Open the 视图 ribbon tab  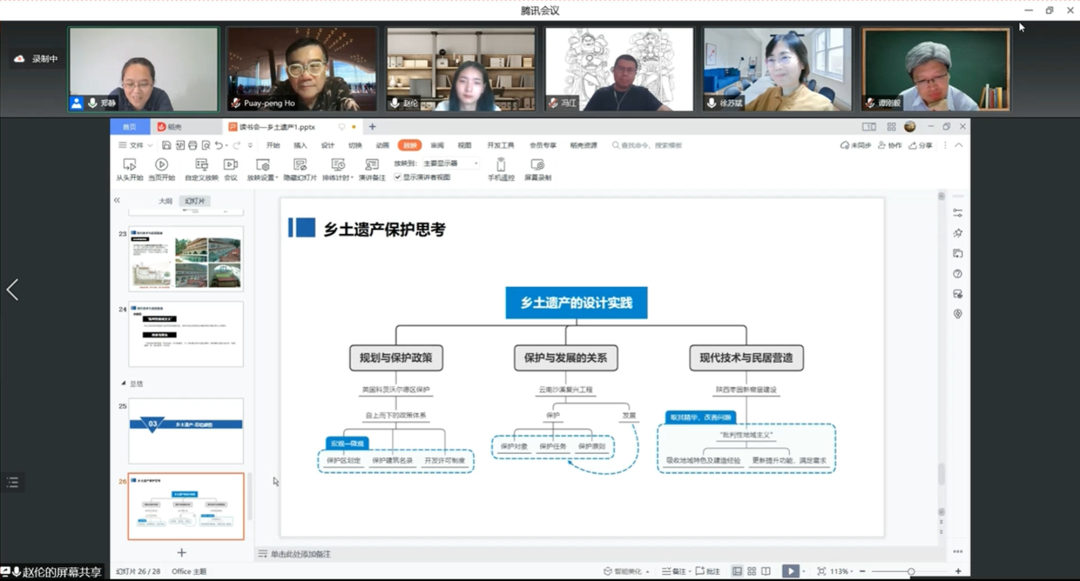(x=465, y=145)
